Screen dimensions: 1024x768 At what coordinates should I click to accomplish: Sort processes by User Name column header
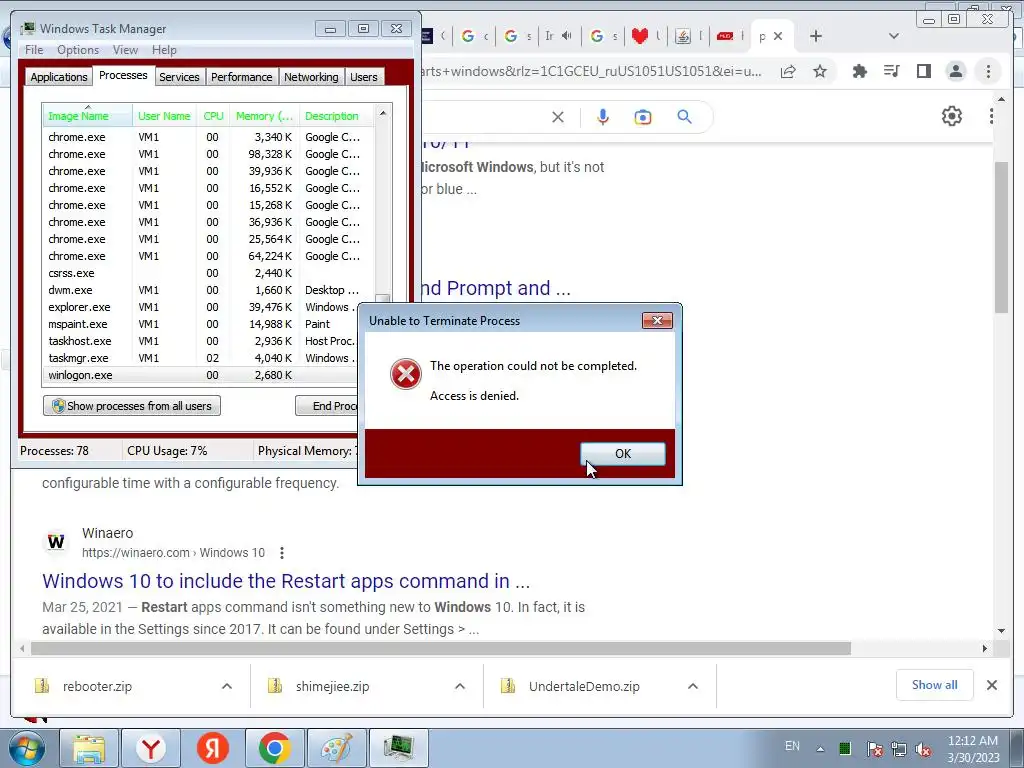(x=164, y=116)
